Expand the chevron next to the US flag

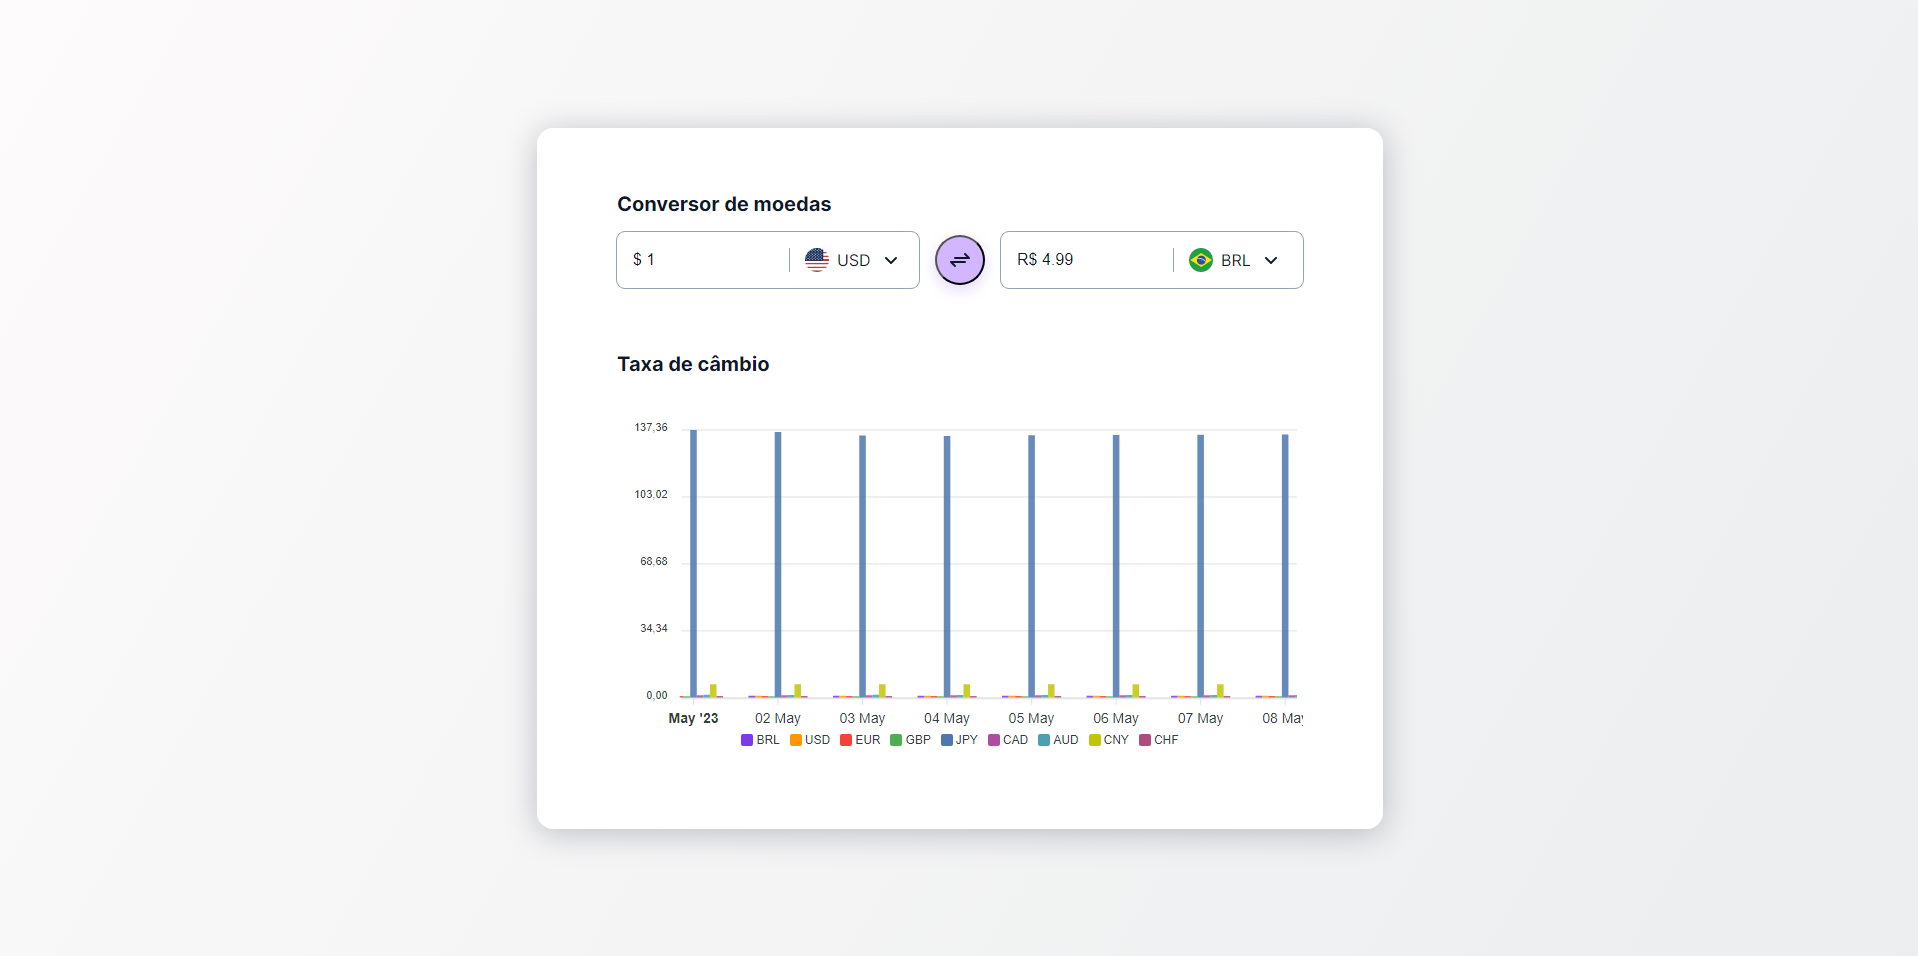point(891,260)
